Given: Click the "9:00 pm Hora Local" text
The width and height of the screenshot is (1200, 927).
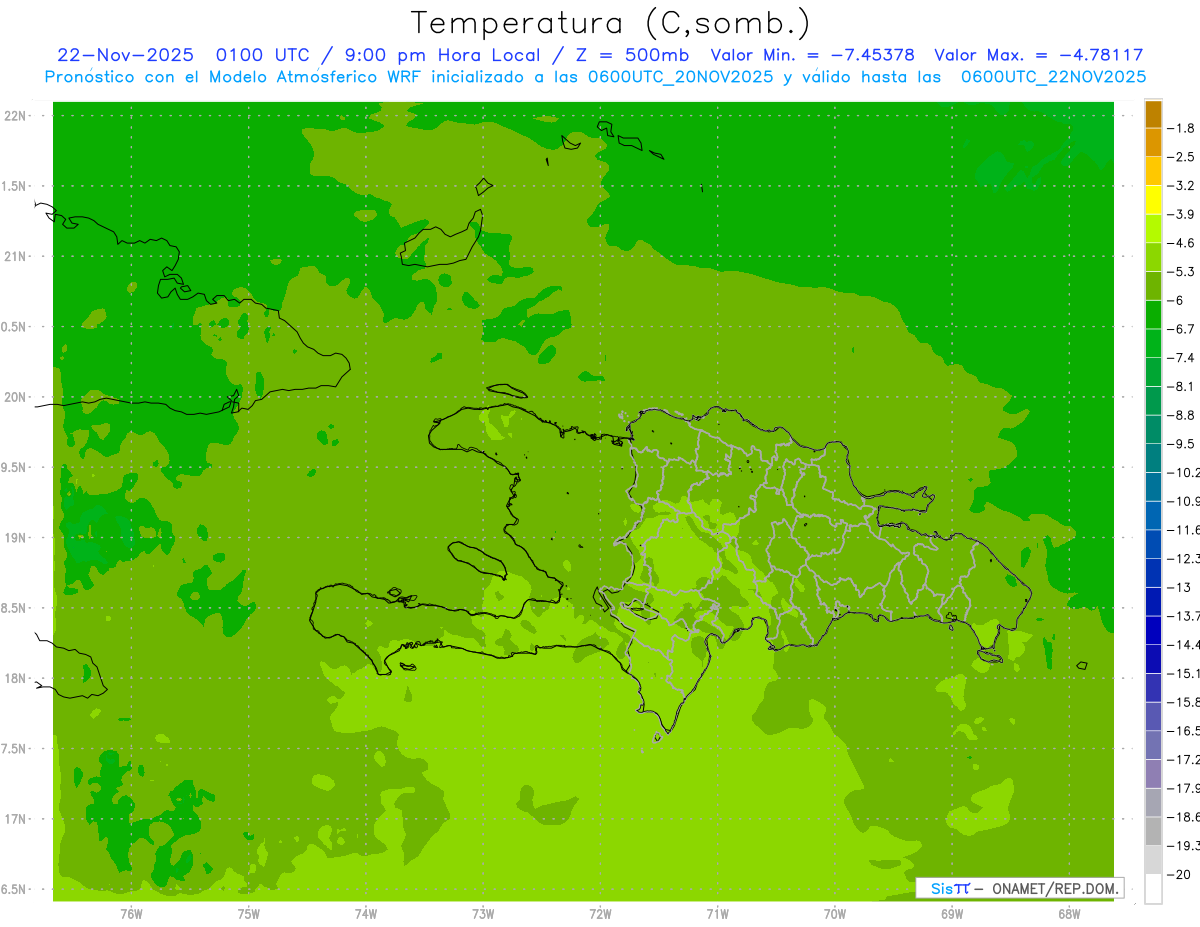Looking at the screenshot, I should 442,55.
